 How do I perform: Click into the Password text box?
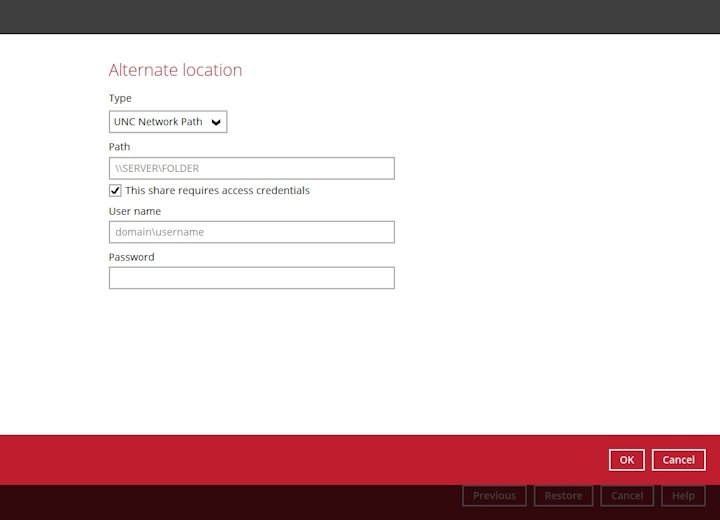pyautogui.click(x=251, y=278)
